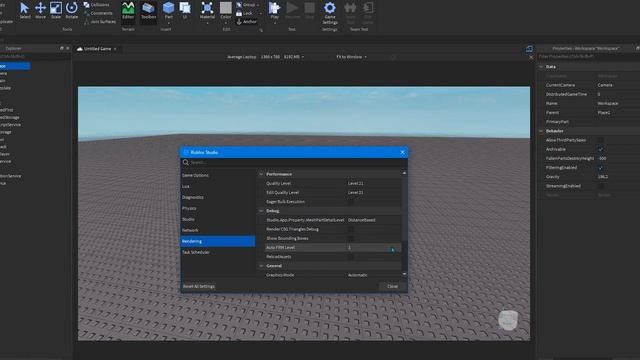Click the settings dialog scrollbar up arrow
This screenshot has height=360, width=640.
tap(404, 173)
